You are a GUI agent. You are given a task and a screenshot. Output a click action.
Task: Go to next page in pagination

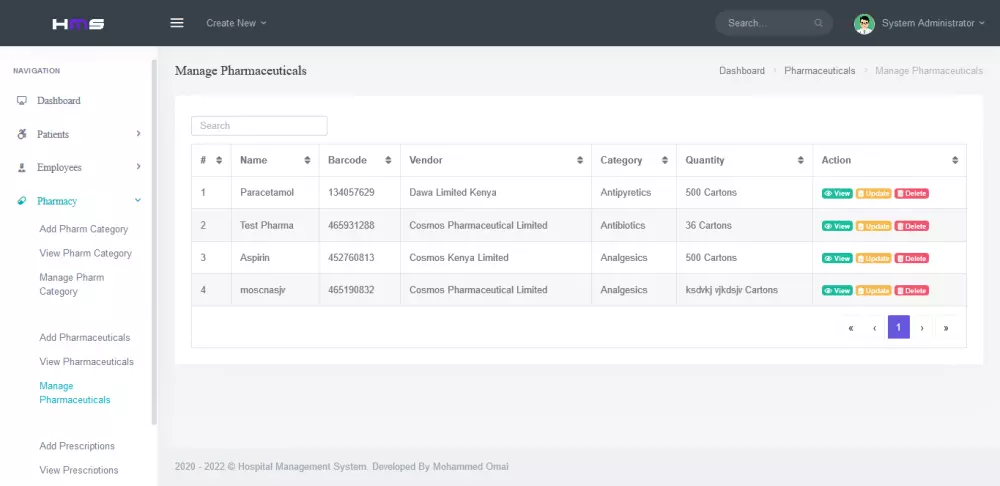pyautogui.click(x=922, y=327)
